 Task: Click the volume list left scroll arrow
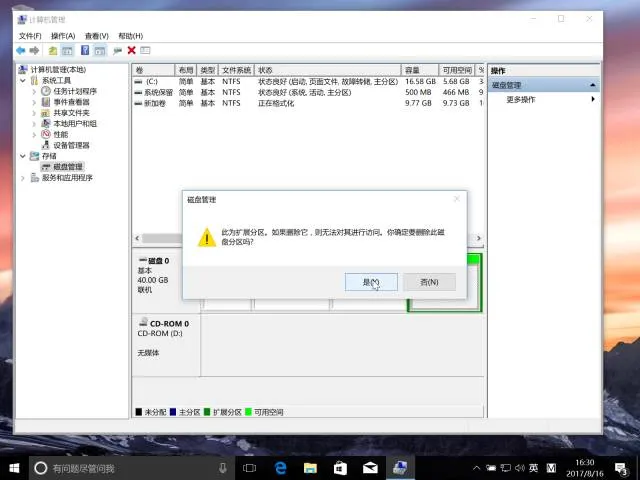pyautogui.click(x=138, y=238)
